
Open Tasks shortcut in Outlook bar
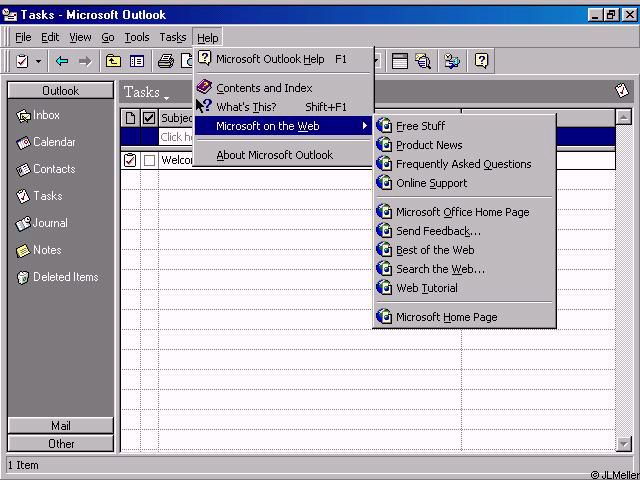pos(39,196)
